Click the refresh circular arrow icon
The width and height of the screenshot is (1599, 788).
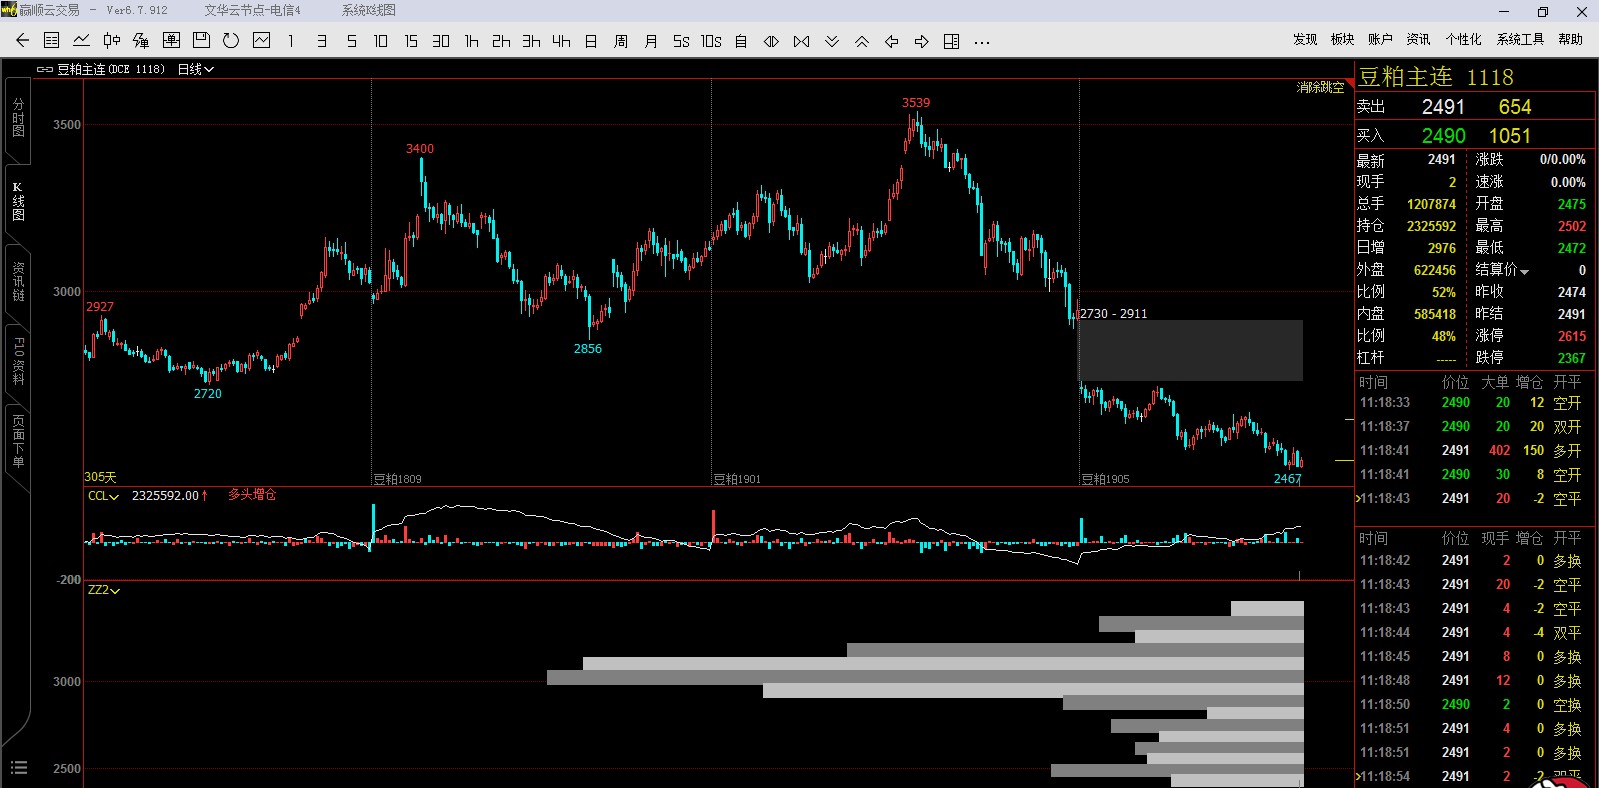(231, 41)
